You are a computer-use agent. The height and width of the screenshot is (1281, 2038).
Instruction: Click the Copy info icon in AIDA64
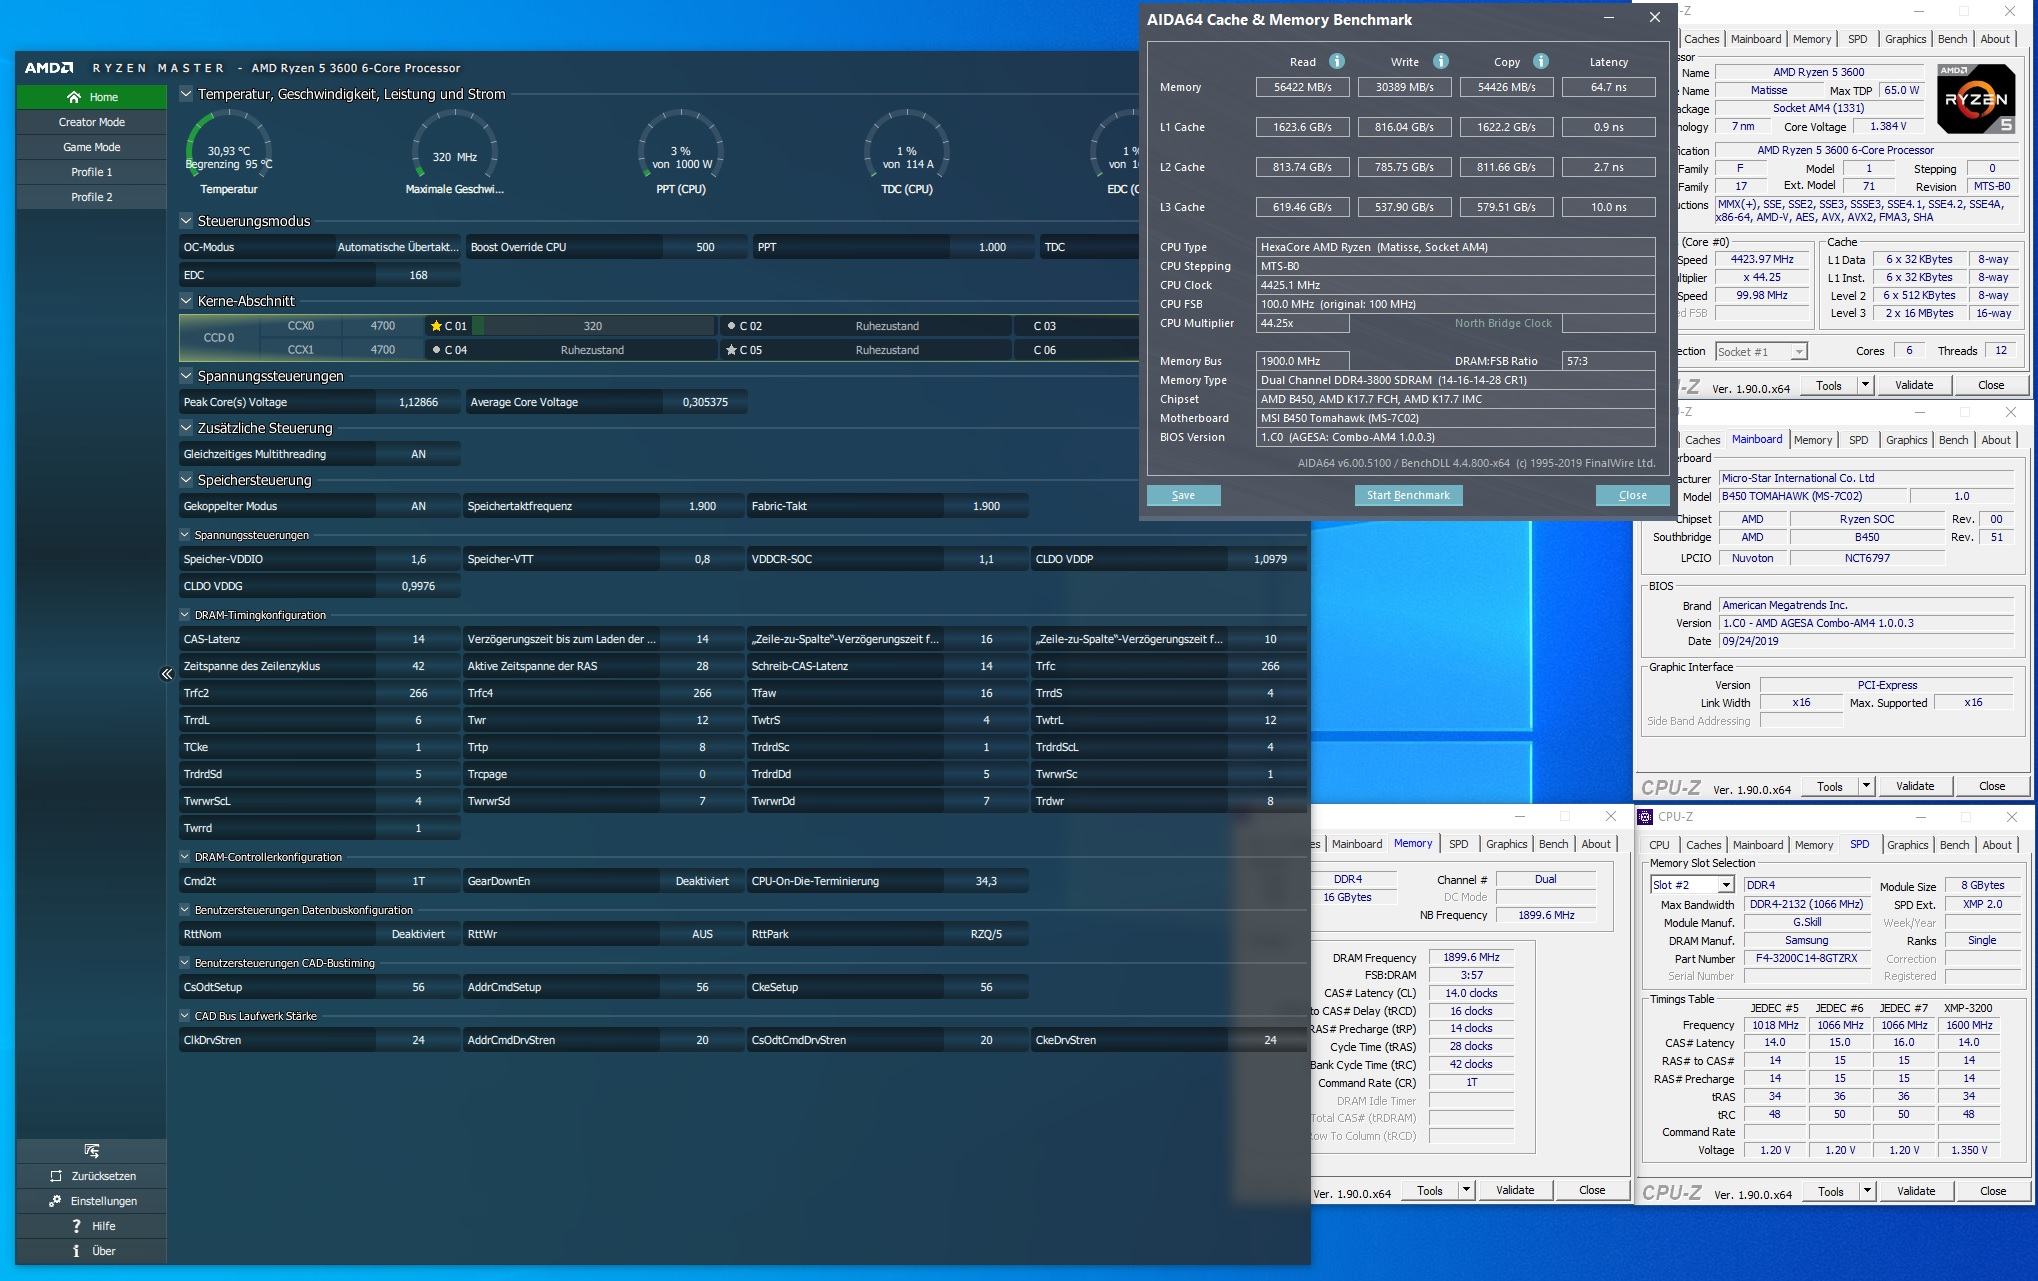coord(1541,61)
